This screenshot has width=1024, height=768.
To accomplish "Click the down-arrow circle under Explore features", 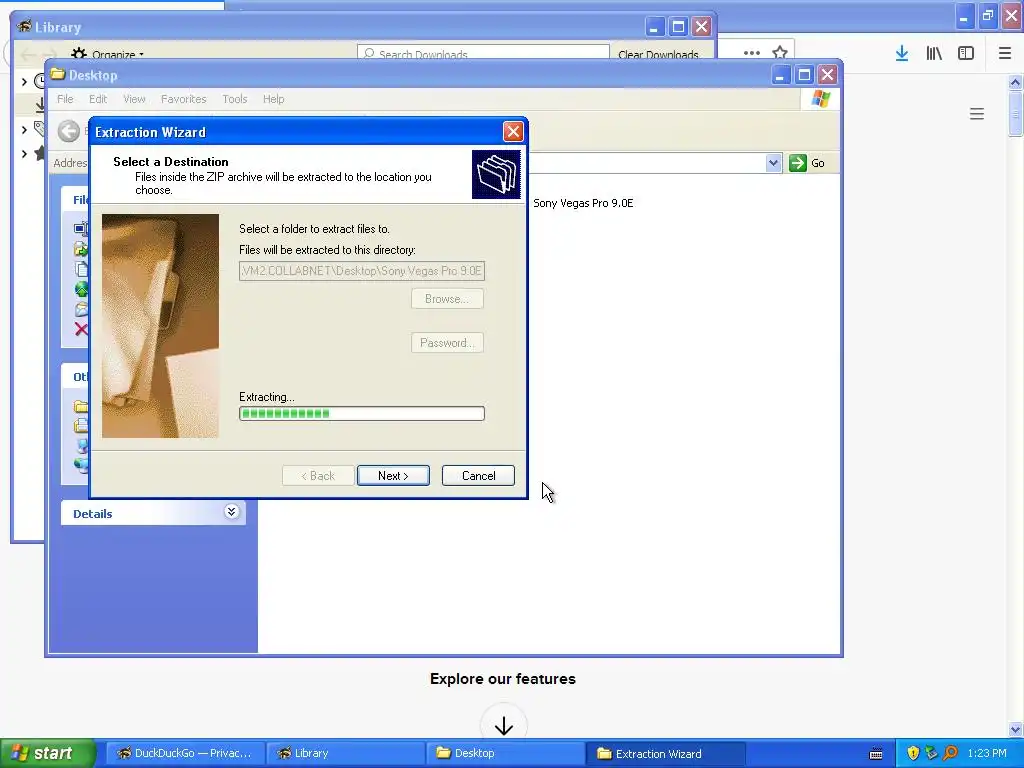I will (x=504, y=725).
